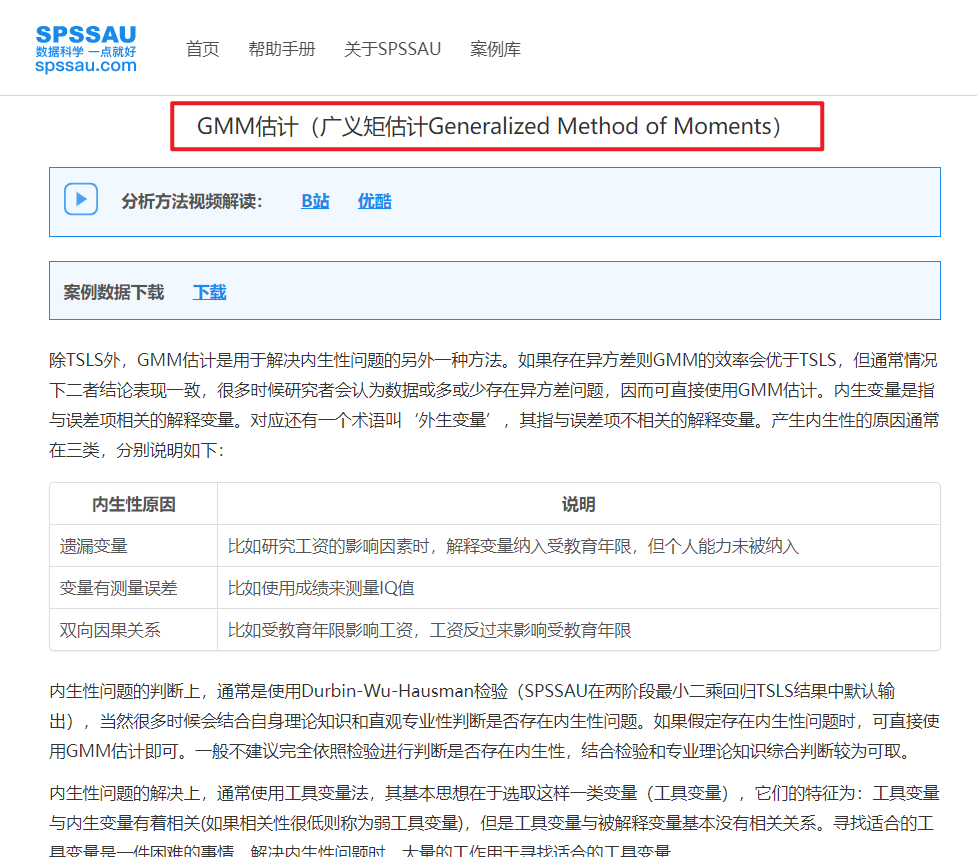977x857 pixels.
Task: Click the SPSSAU logo
Action: [86, 49]
